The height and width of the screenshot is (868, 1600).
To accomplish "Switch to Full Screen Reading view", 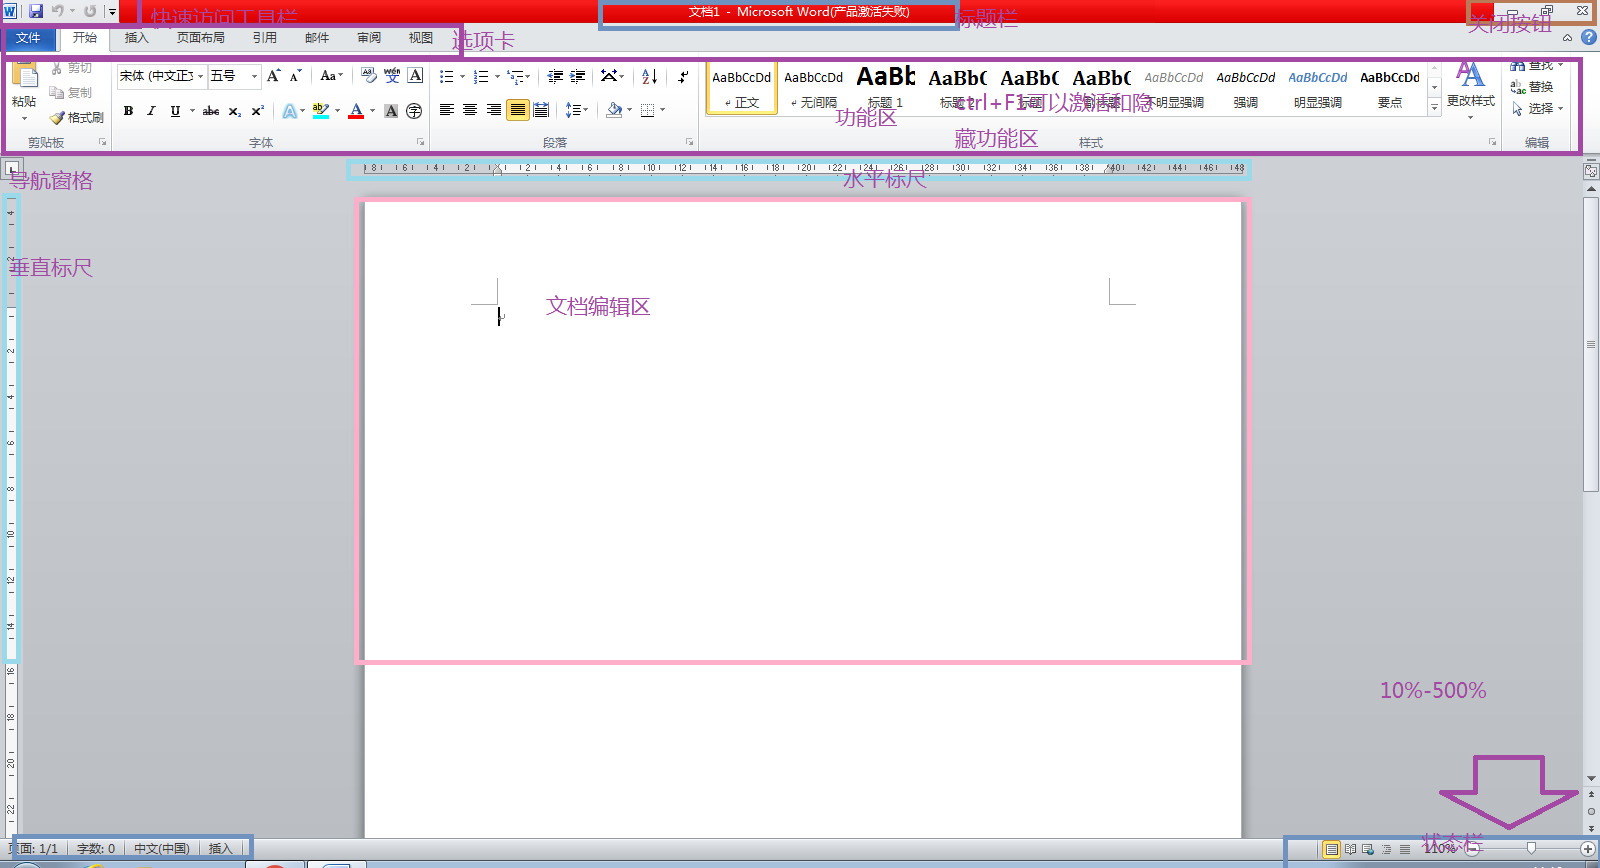I will pyautogui.click(x=1350, y=849).
